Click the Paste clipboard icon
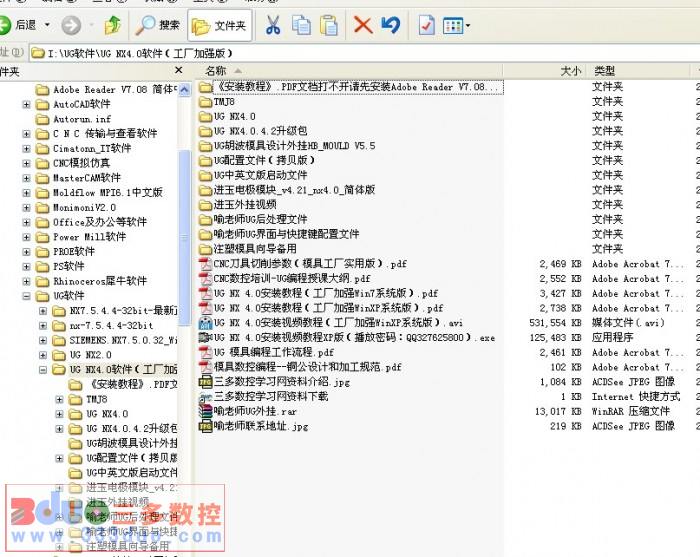Viewport: 700px width, 557px height. click(329, 25)
